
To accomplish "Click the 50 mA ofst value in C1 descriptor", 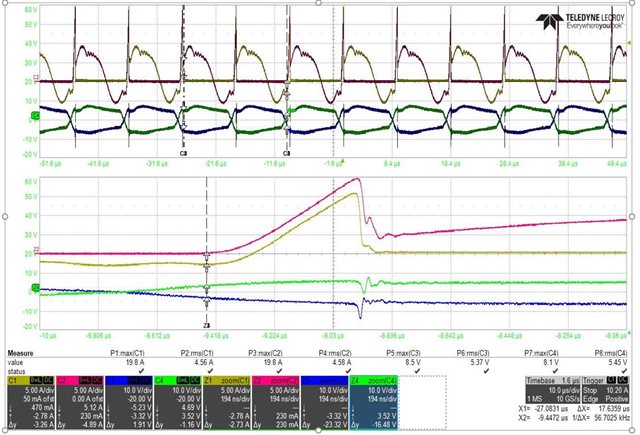I will 38,398.
